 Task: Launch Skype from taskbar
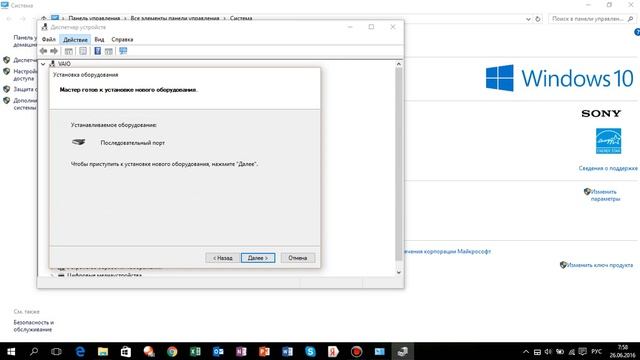[310, 351]
